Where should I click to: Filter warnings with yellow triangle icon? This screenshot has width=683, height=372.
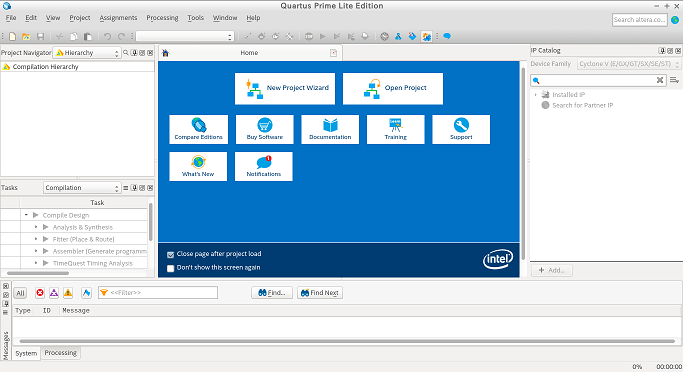[68, 293]
